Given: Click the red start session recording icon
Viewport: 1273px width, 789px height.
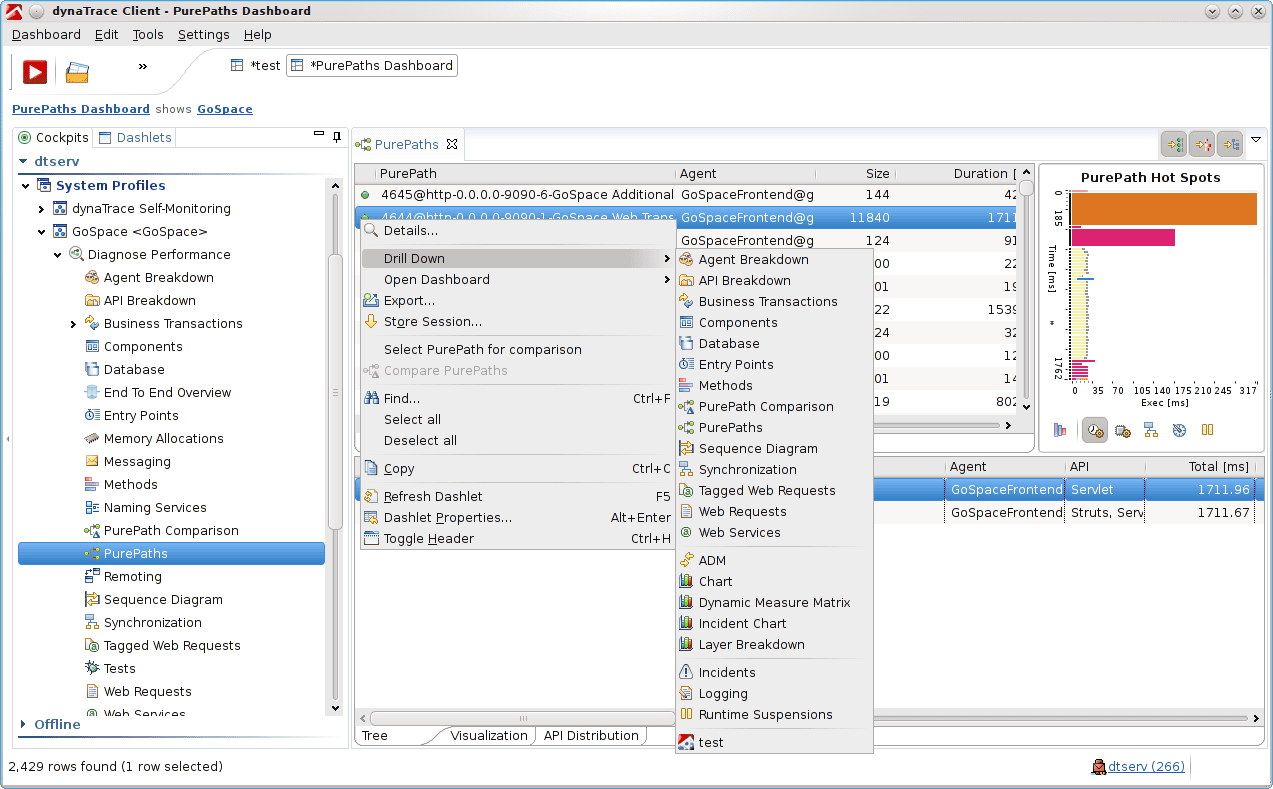Looking at the screenshot, I should [35, 72].
